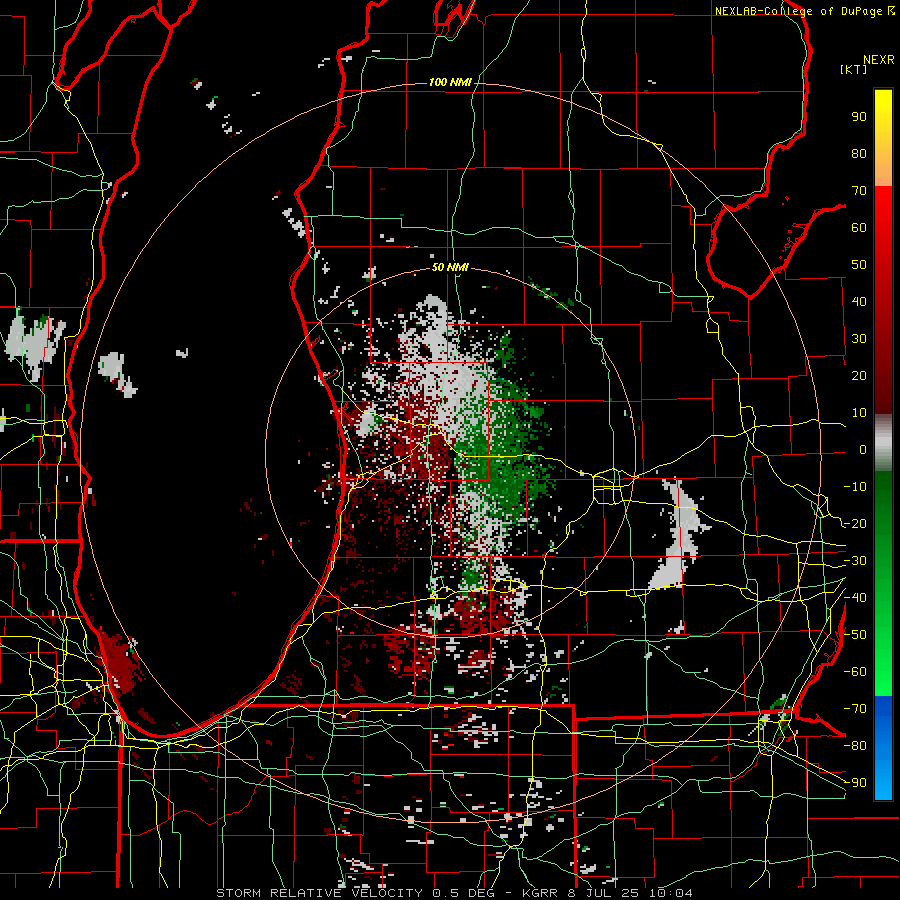Image resolution: width=900 pixels, height=900 pixels.
Task: Click the 0 value on the velocity scale
Action: pos(863,449)
